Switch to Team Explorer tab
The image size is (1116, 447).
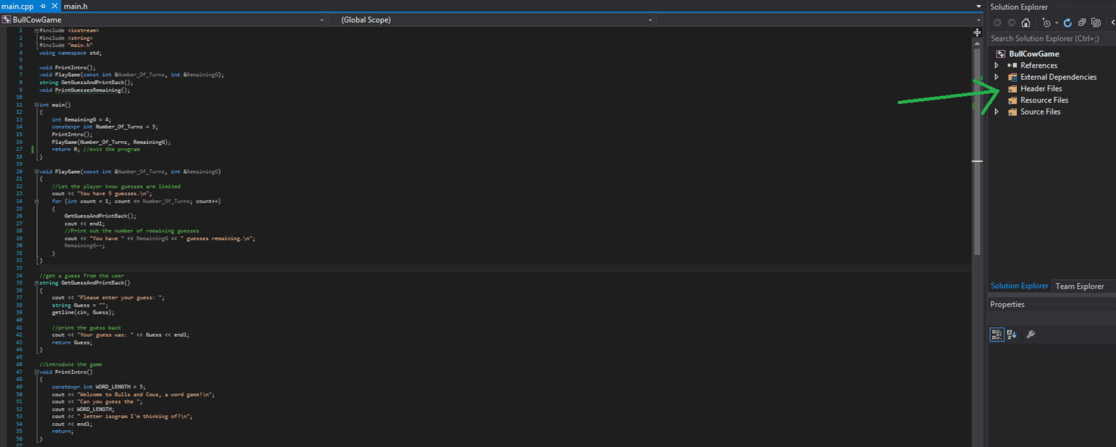(x=1079, y=286)
